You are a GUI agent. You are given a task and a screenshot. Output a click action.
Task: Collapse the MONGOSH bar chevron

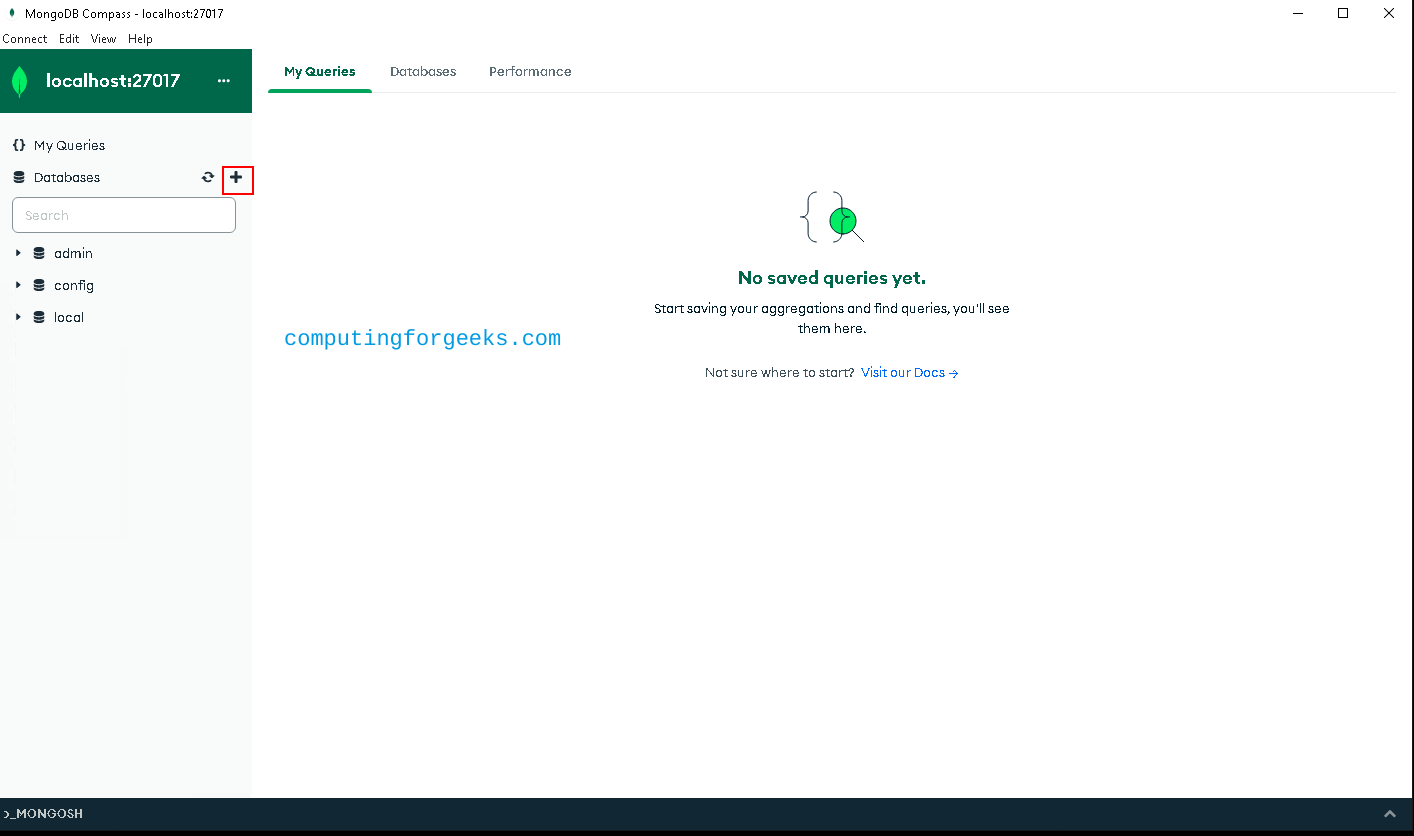pos(1390,814)
